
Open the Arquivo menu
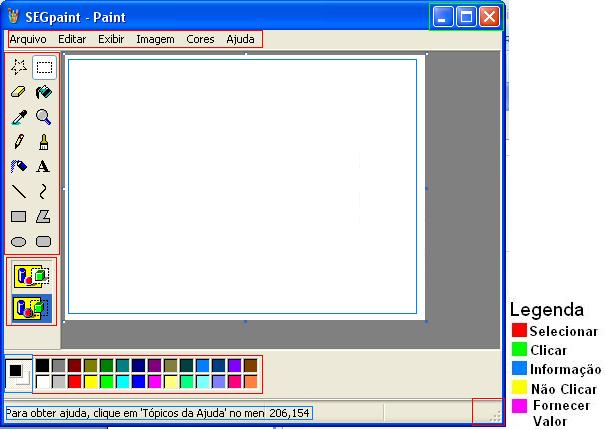[28, 39]
